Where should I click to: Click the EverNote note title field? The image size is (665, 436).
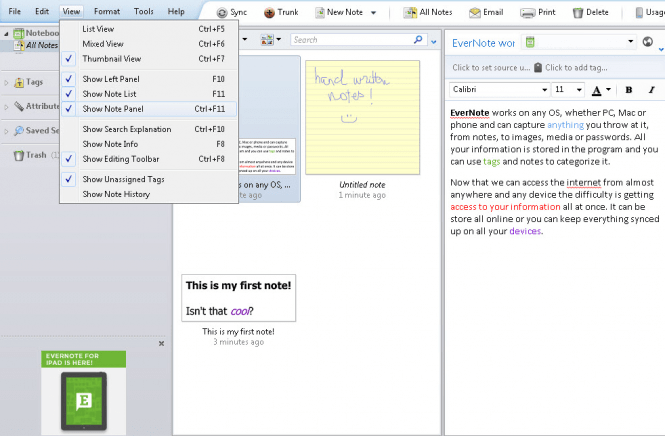pyautogui.click(x=483, y=43)
